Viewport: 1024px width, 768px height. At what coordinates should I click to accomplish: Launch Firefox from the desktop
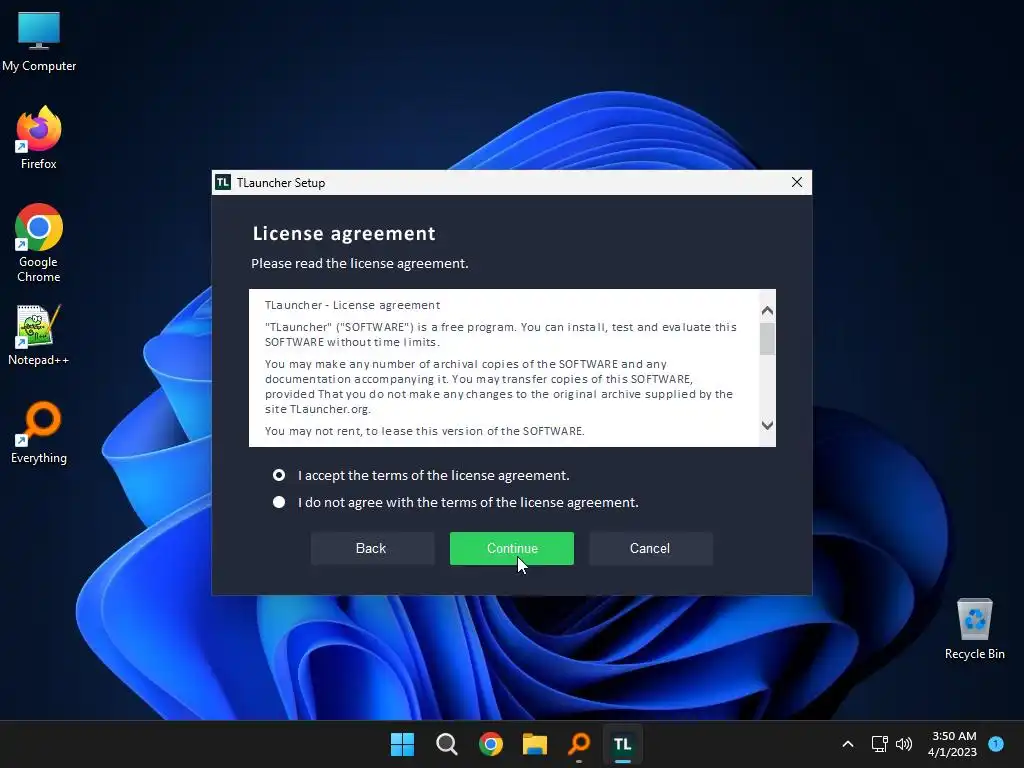click(39, 138)
